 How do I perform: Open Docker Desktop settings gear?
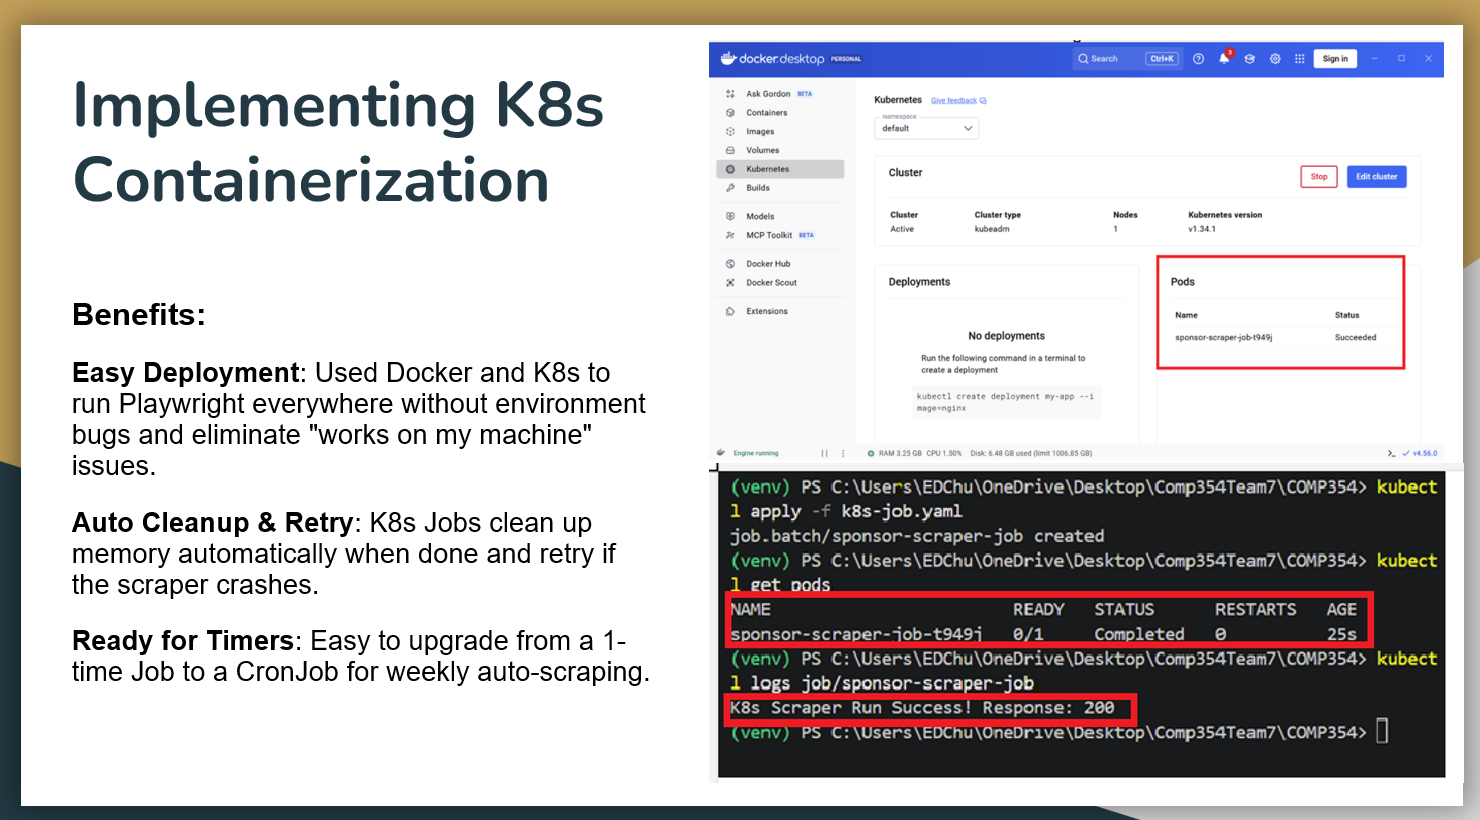click(x=1275, y=59)
